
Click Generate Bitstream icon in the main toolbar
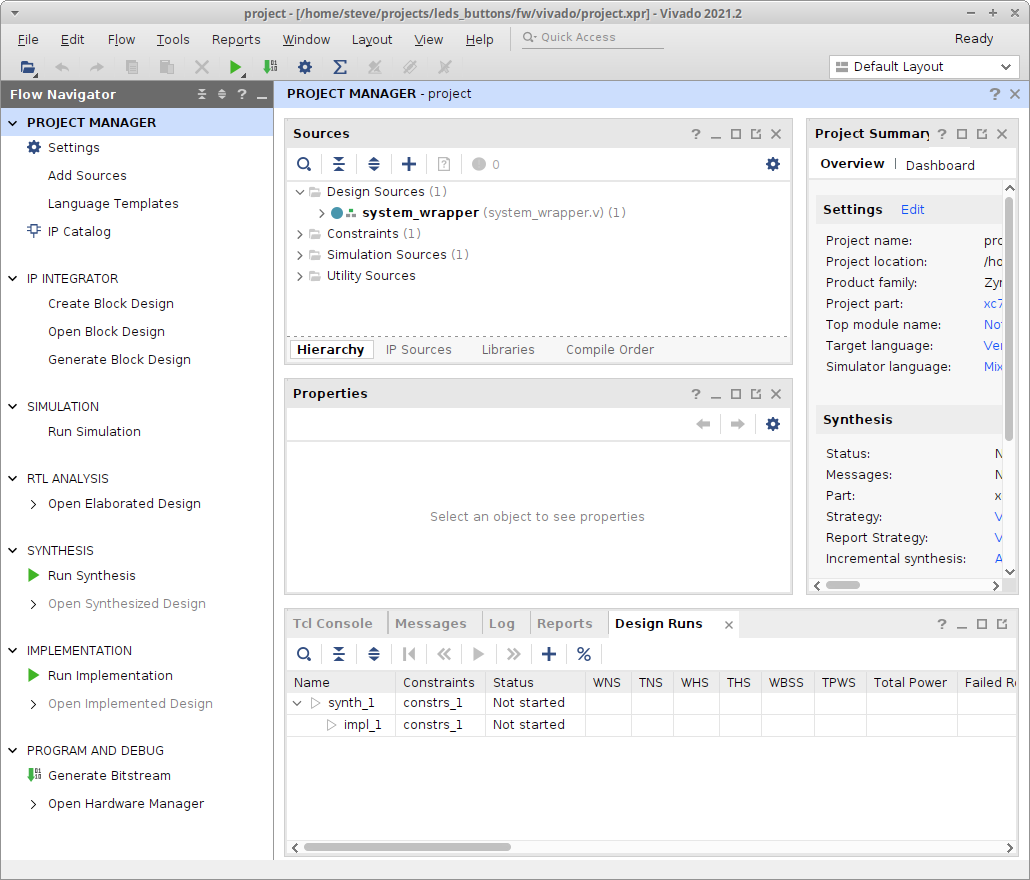pyautogui.click(x=270, y=67)
